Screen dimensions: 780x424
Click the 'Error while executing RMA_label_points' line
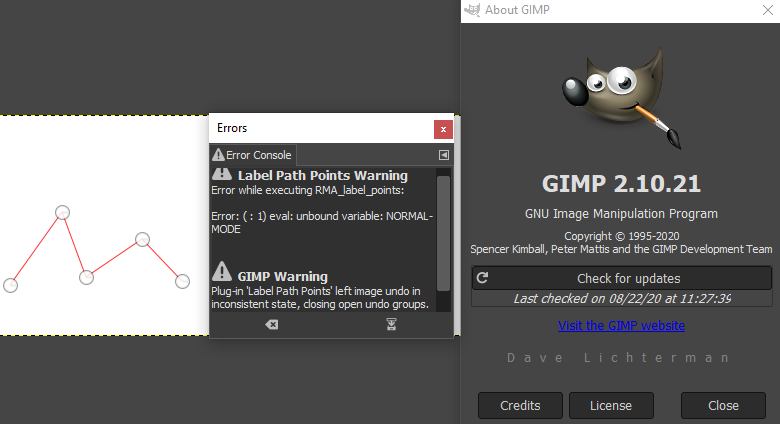[x=307, y=190]
